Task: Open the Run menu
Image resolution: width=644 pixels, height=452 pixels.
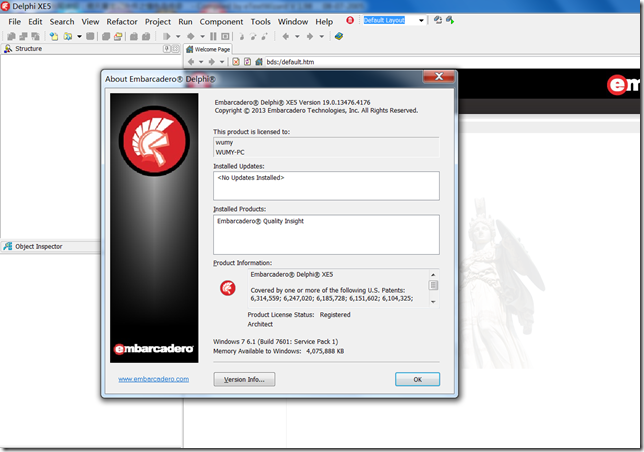Action: pos(185,22)
